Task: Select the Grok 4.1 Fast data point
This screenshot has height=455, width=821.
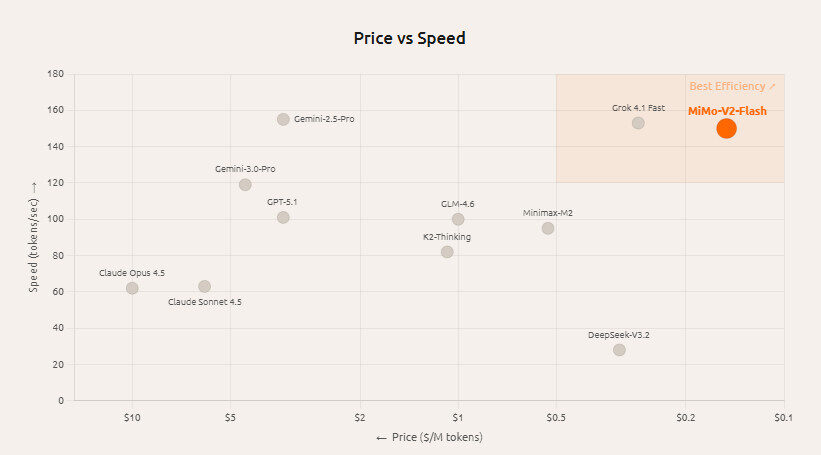Action: point(638,123)
